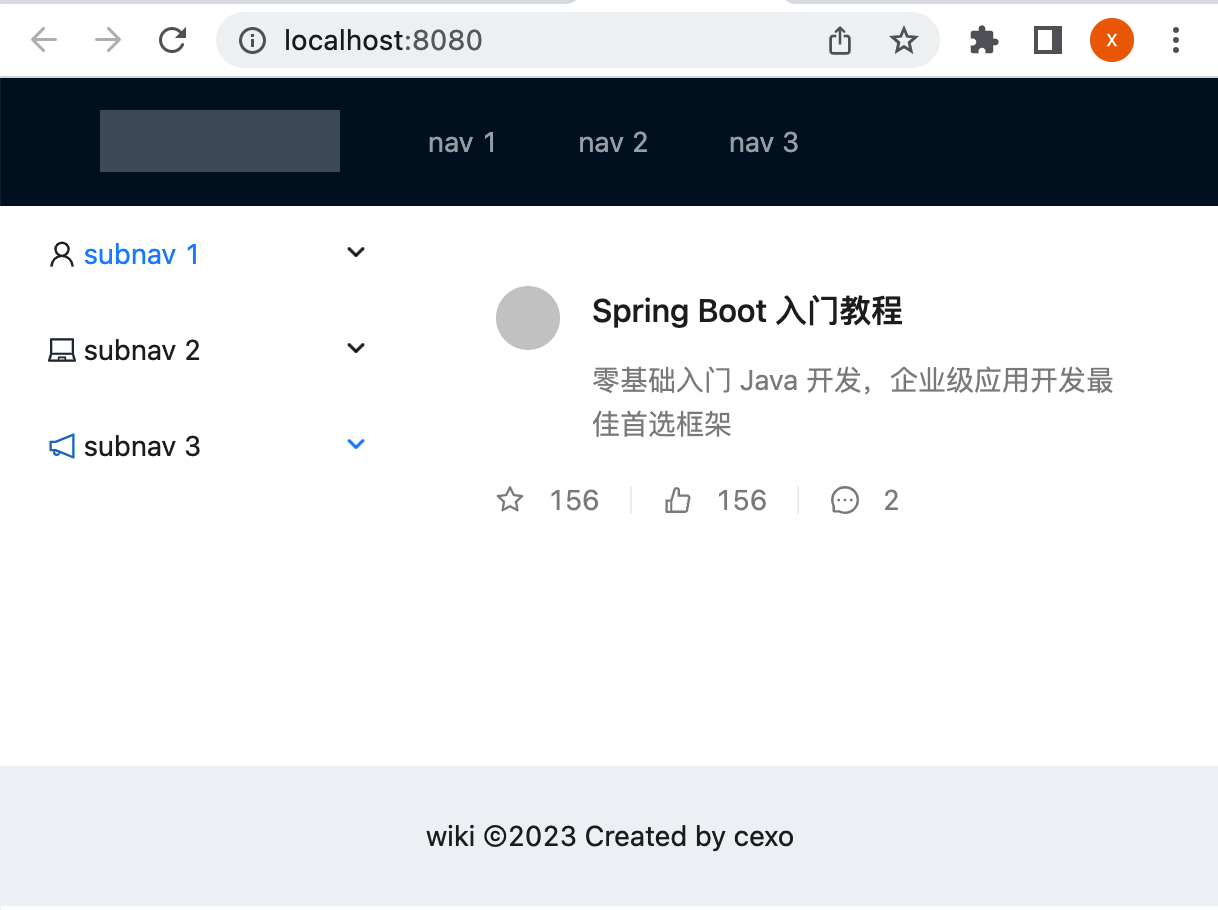Screen dimensions: 1218x910
Task: View site information icon in address bar
Action: pyautogui.click(x=253, y=40)
